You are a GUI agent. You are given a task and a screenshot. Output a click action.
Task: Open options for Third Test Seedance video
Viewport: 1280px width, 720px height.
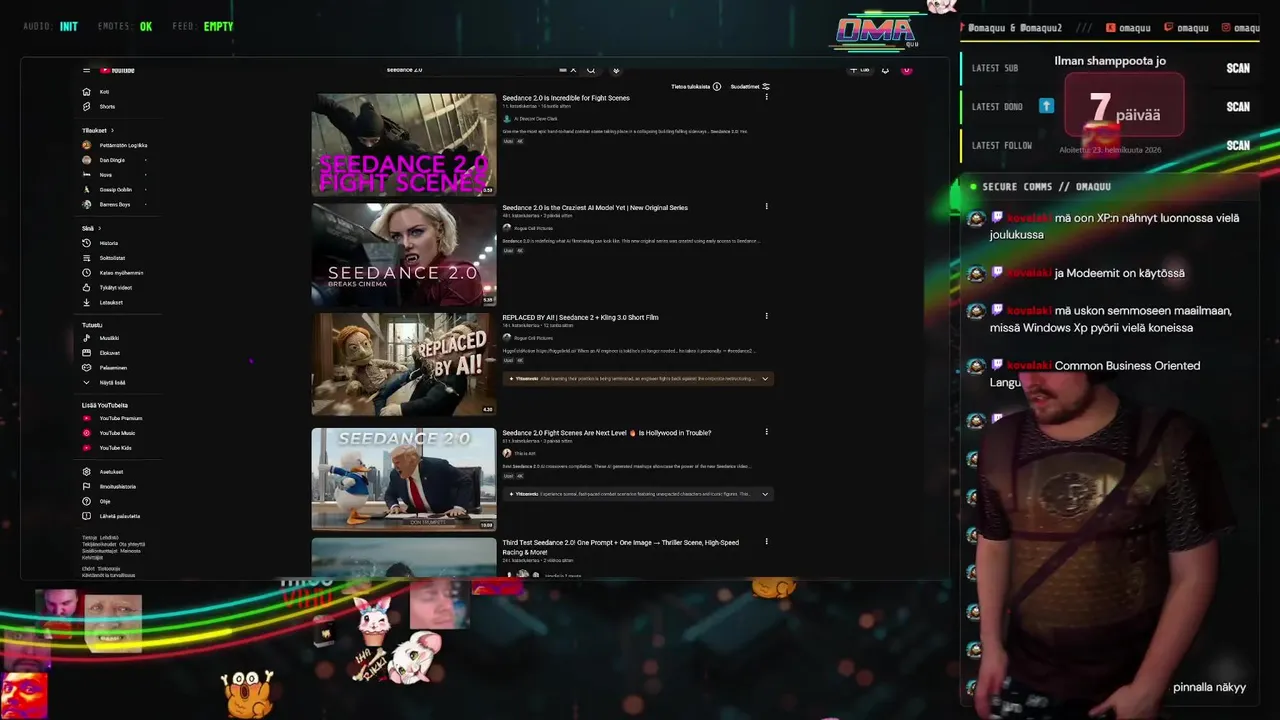767,542
